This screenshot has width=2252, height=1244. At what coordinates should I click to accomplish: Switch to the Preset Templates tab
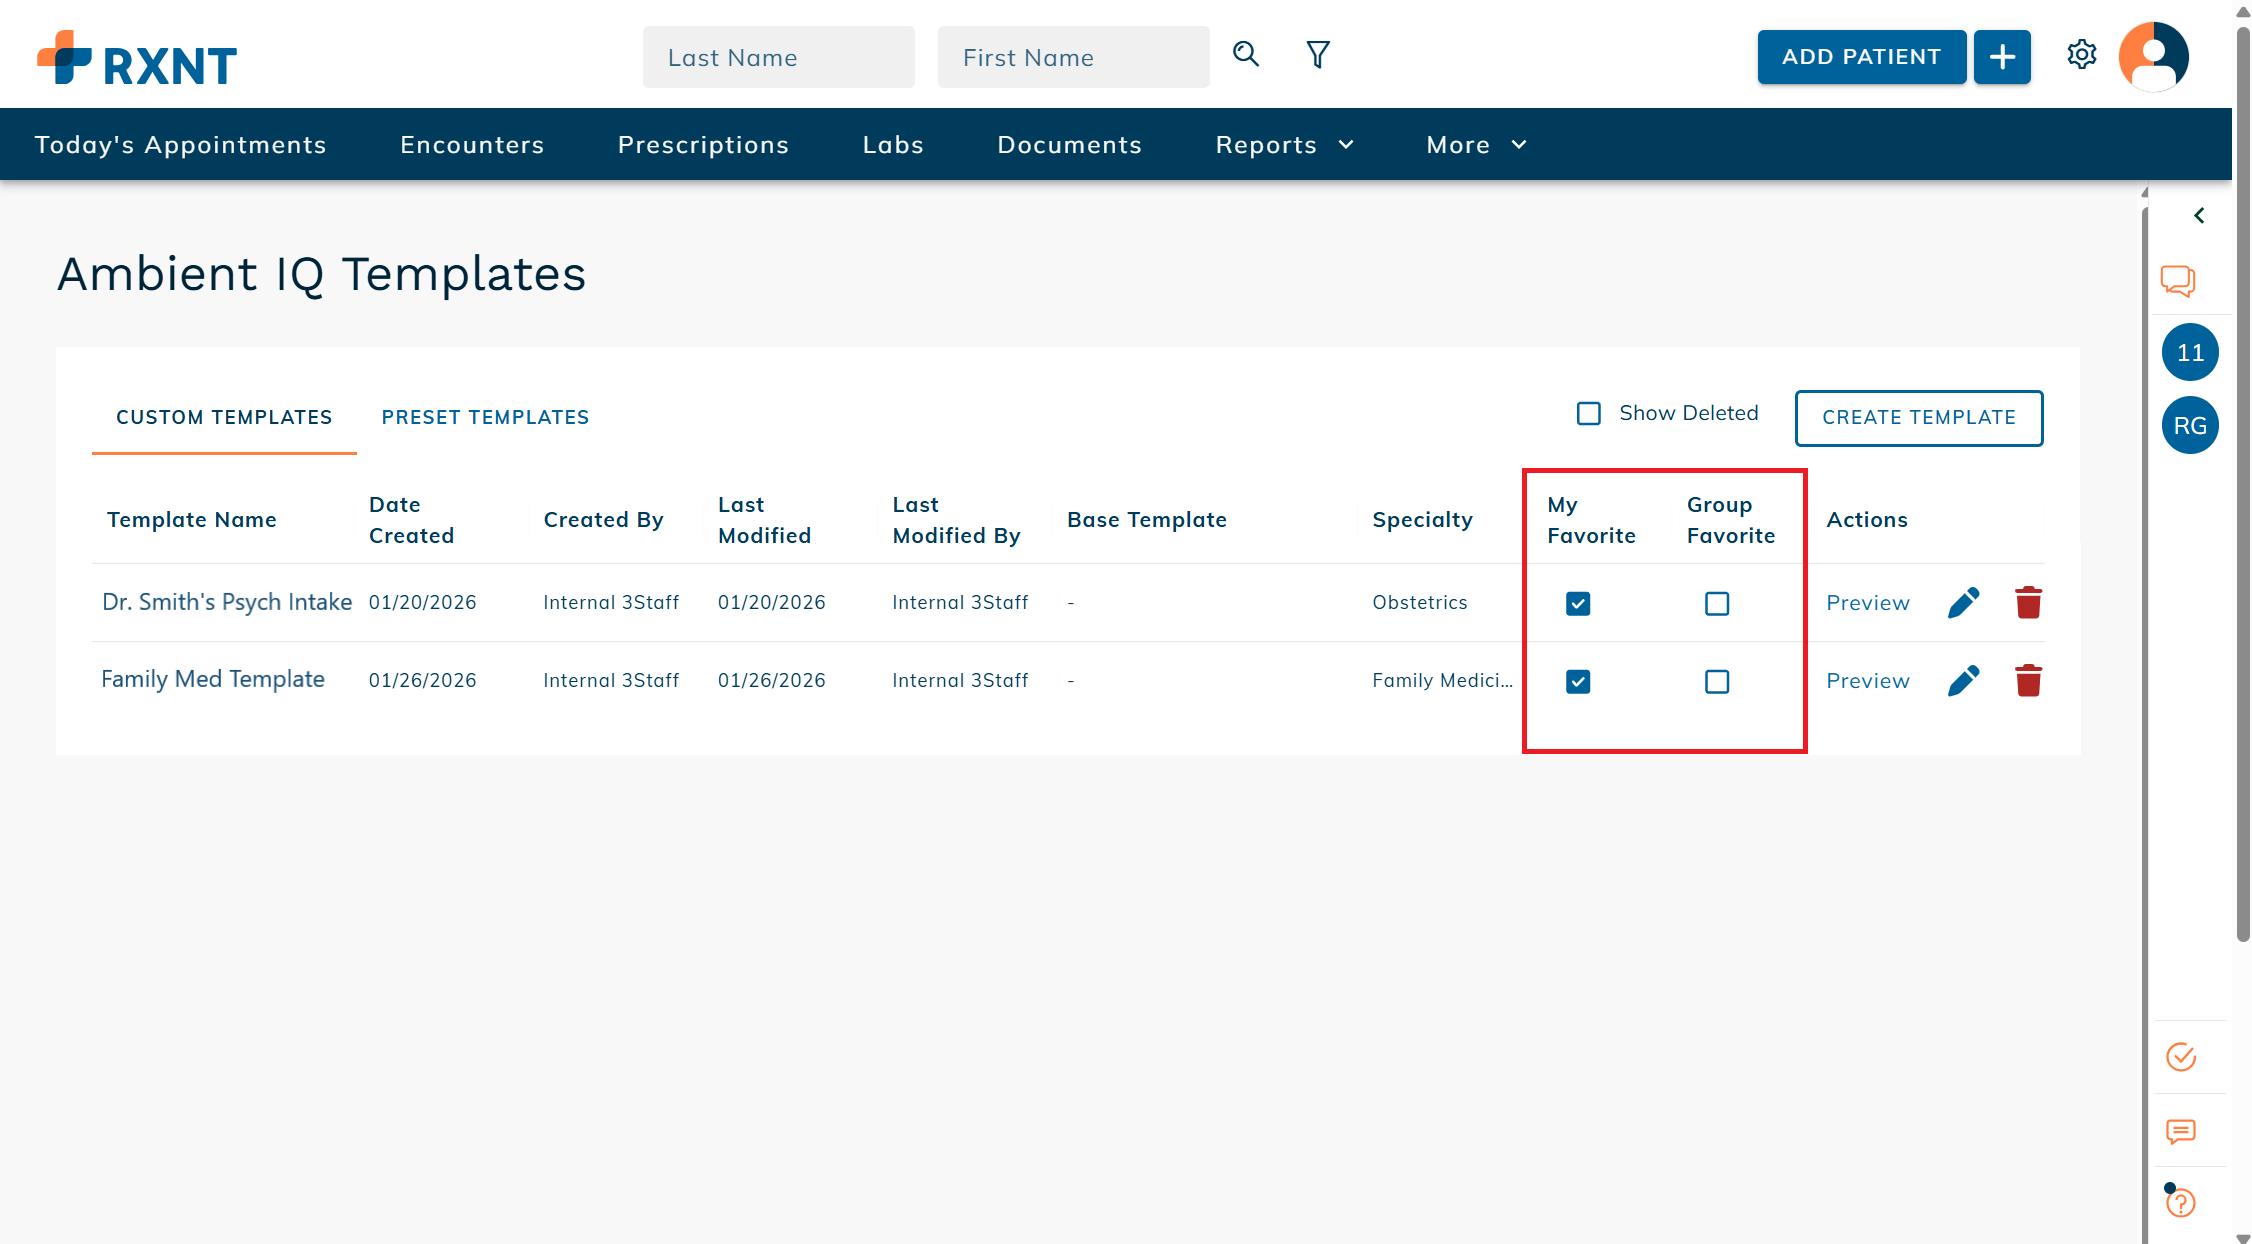point(485,417)
